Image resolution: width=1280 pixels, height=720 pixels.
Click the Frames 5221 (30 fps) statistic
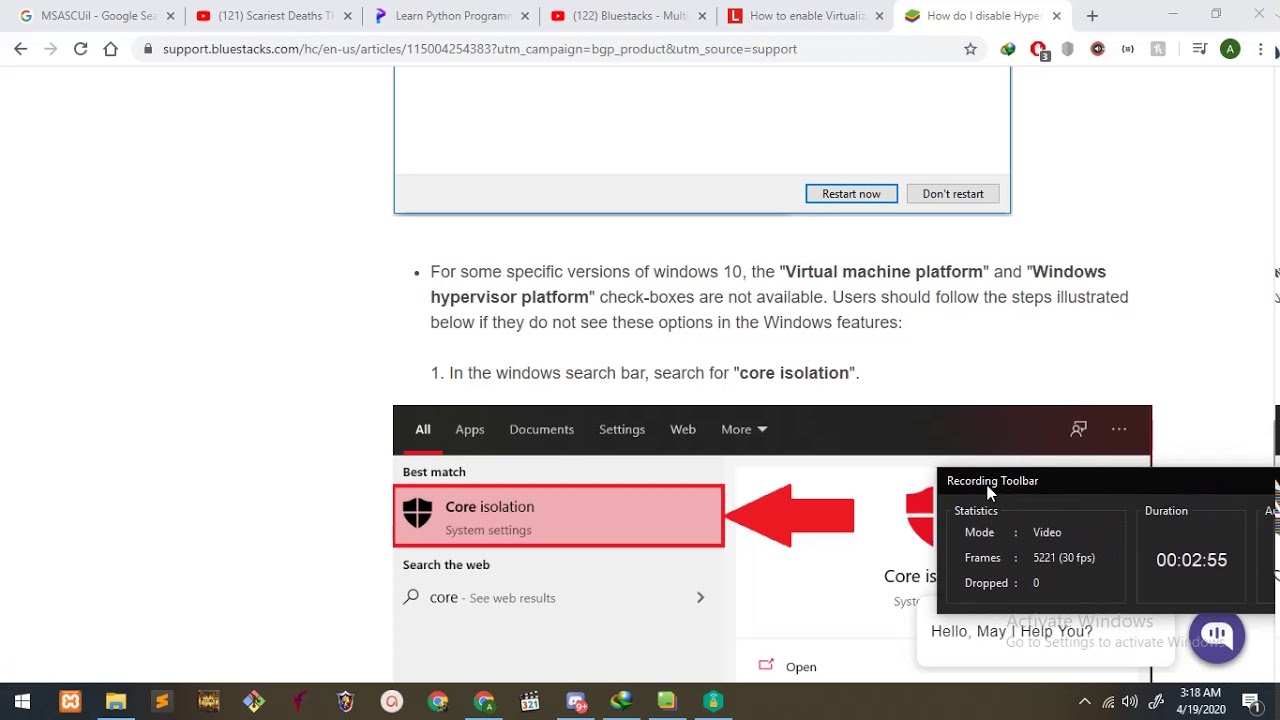1030,558
